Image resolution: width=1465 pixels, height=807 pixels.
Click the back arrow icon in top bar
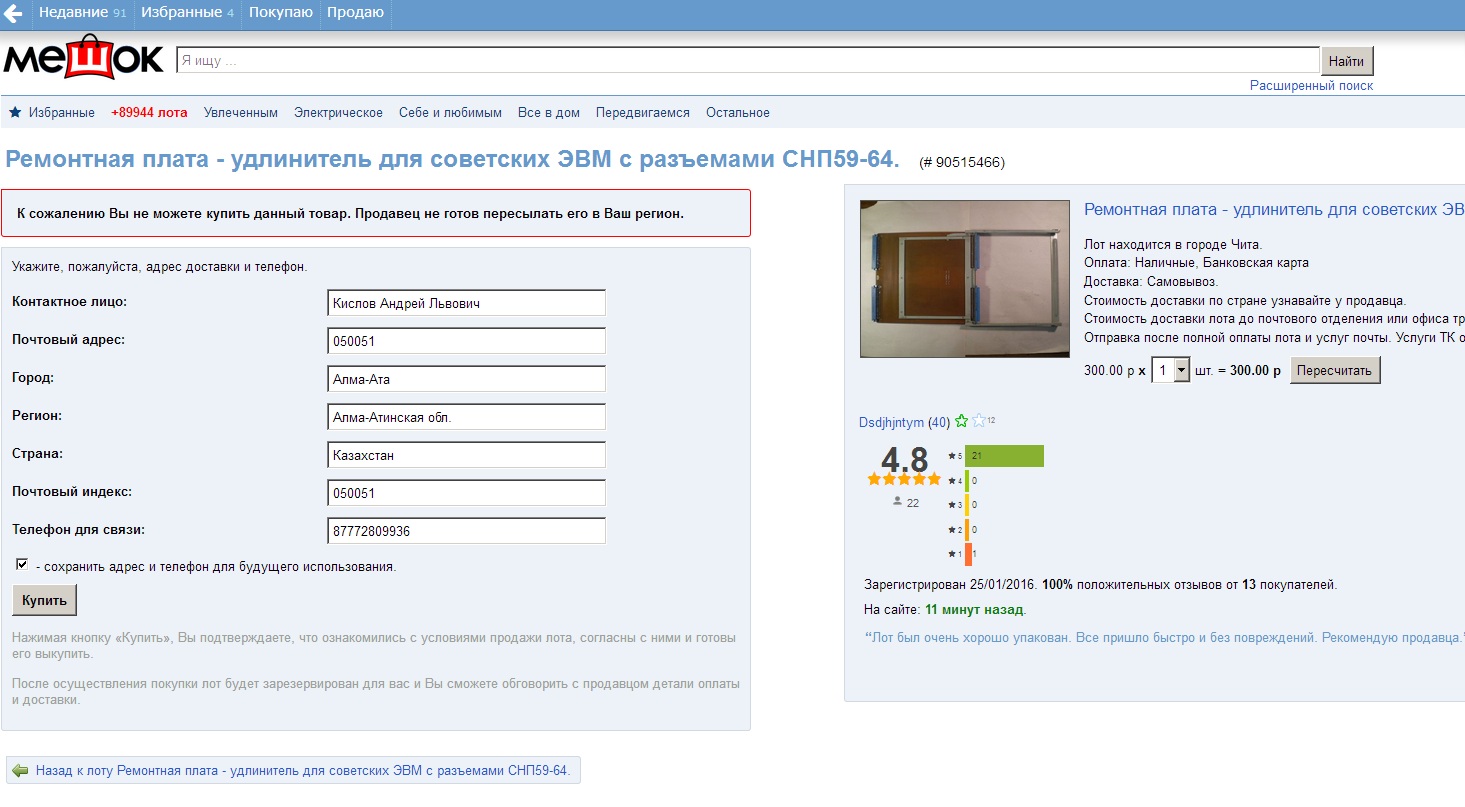[14, 14]
